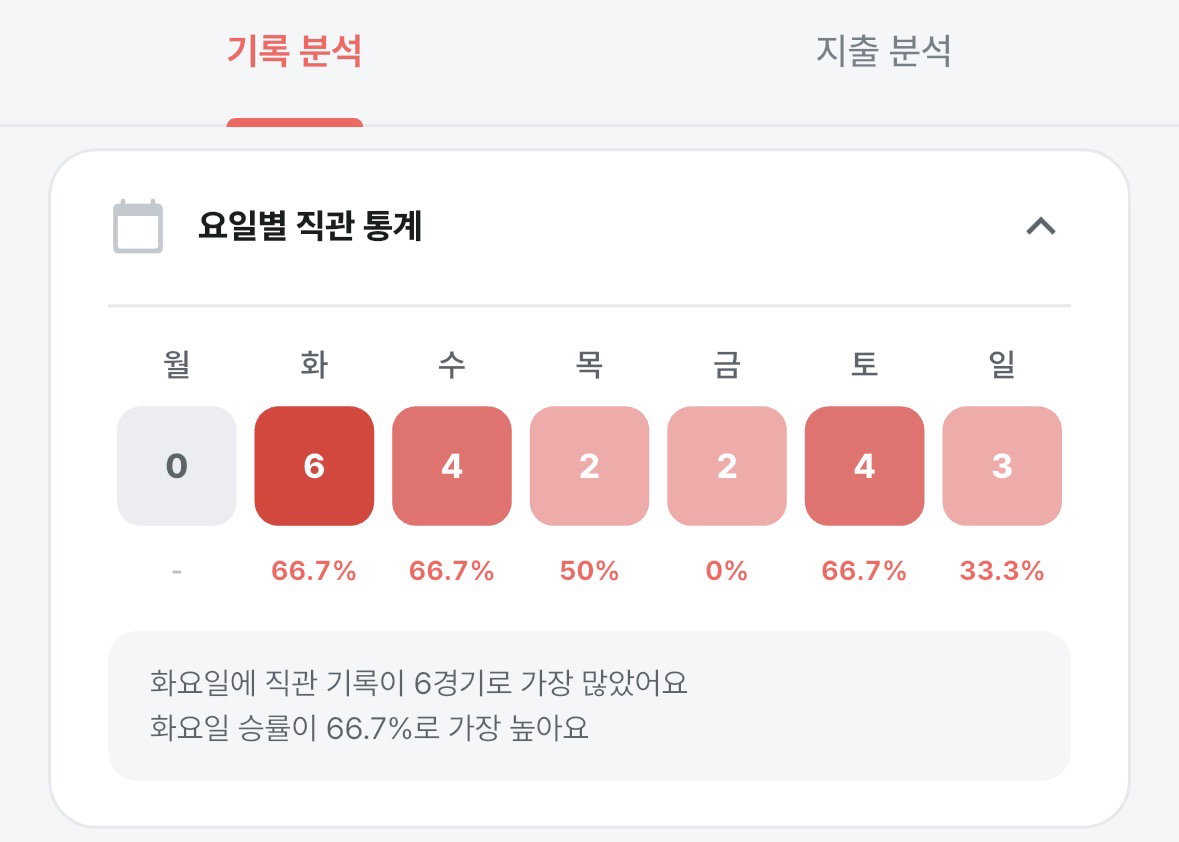Select the Saturday tile showing 4
Viewport: 1179px width, 842px height.
[x=865, y=466]
